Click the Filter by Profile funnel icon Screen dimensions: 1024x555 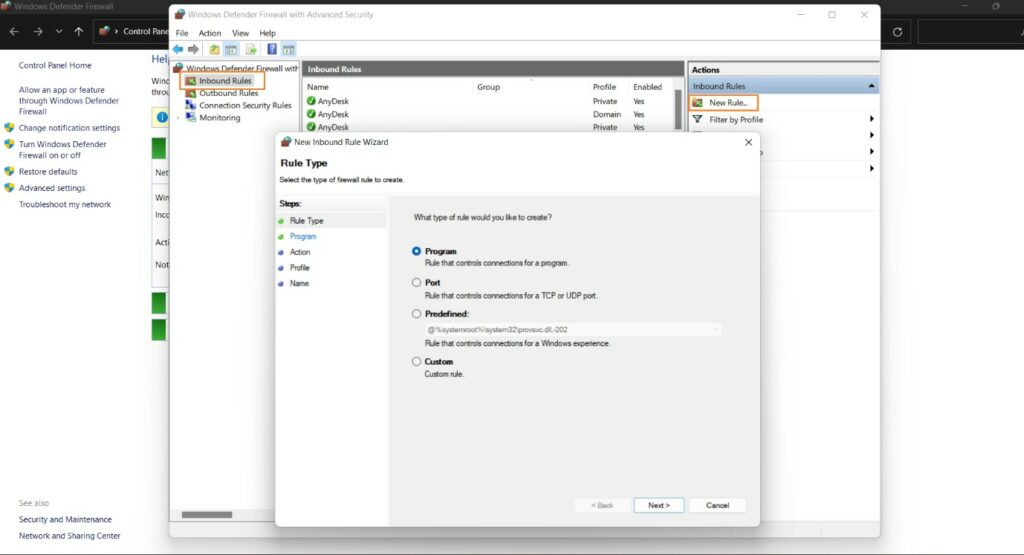click(x=698, y=119)
